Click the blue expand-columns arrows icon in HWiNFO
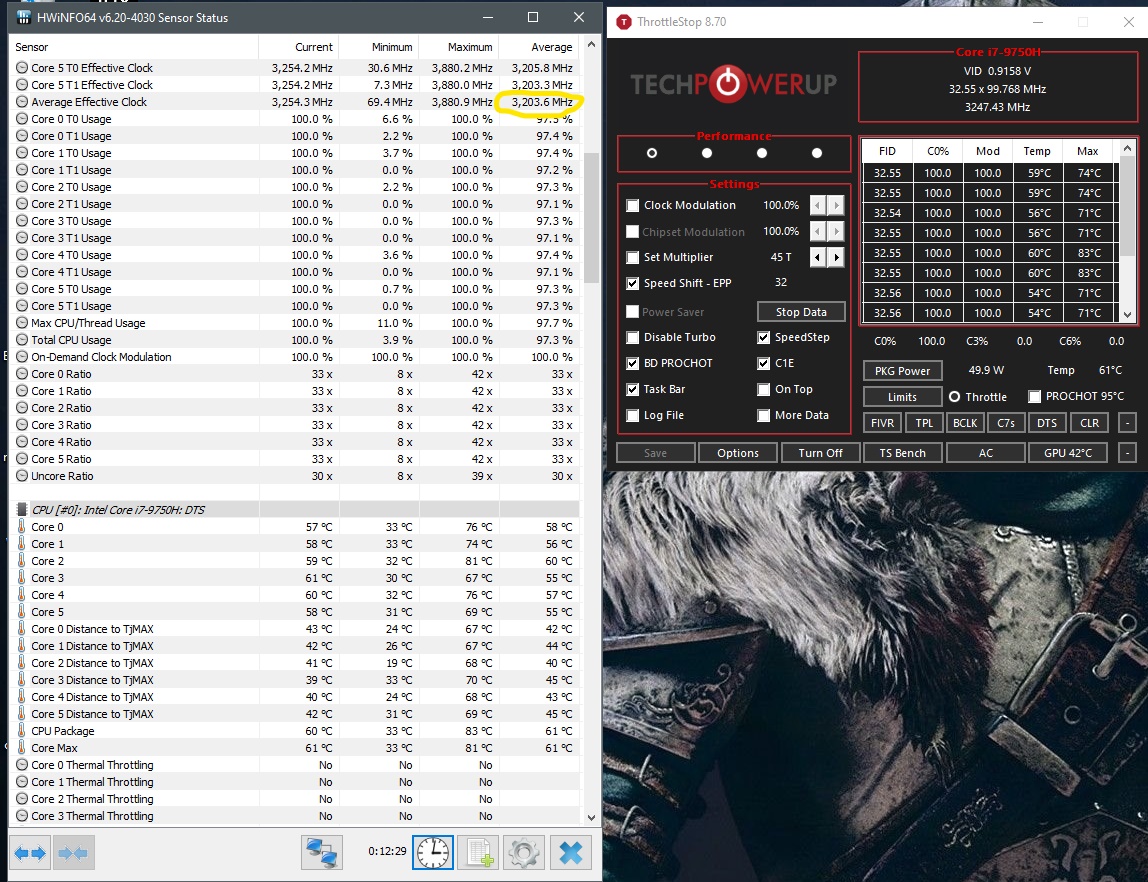 point(30,853)
